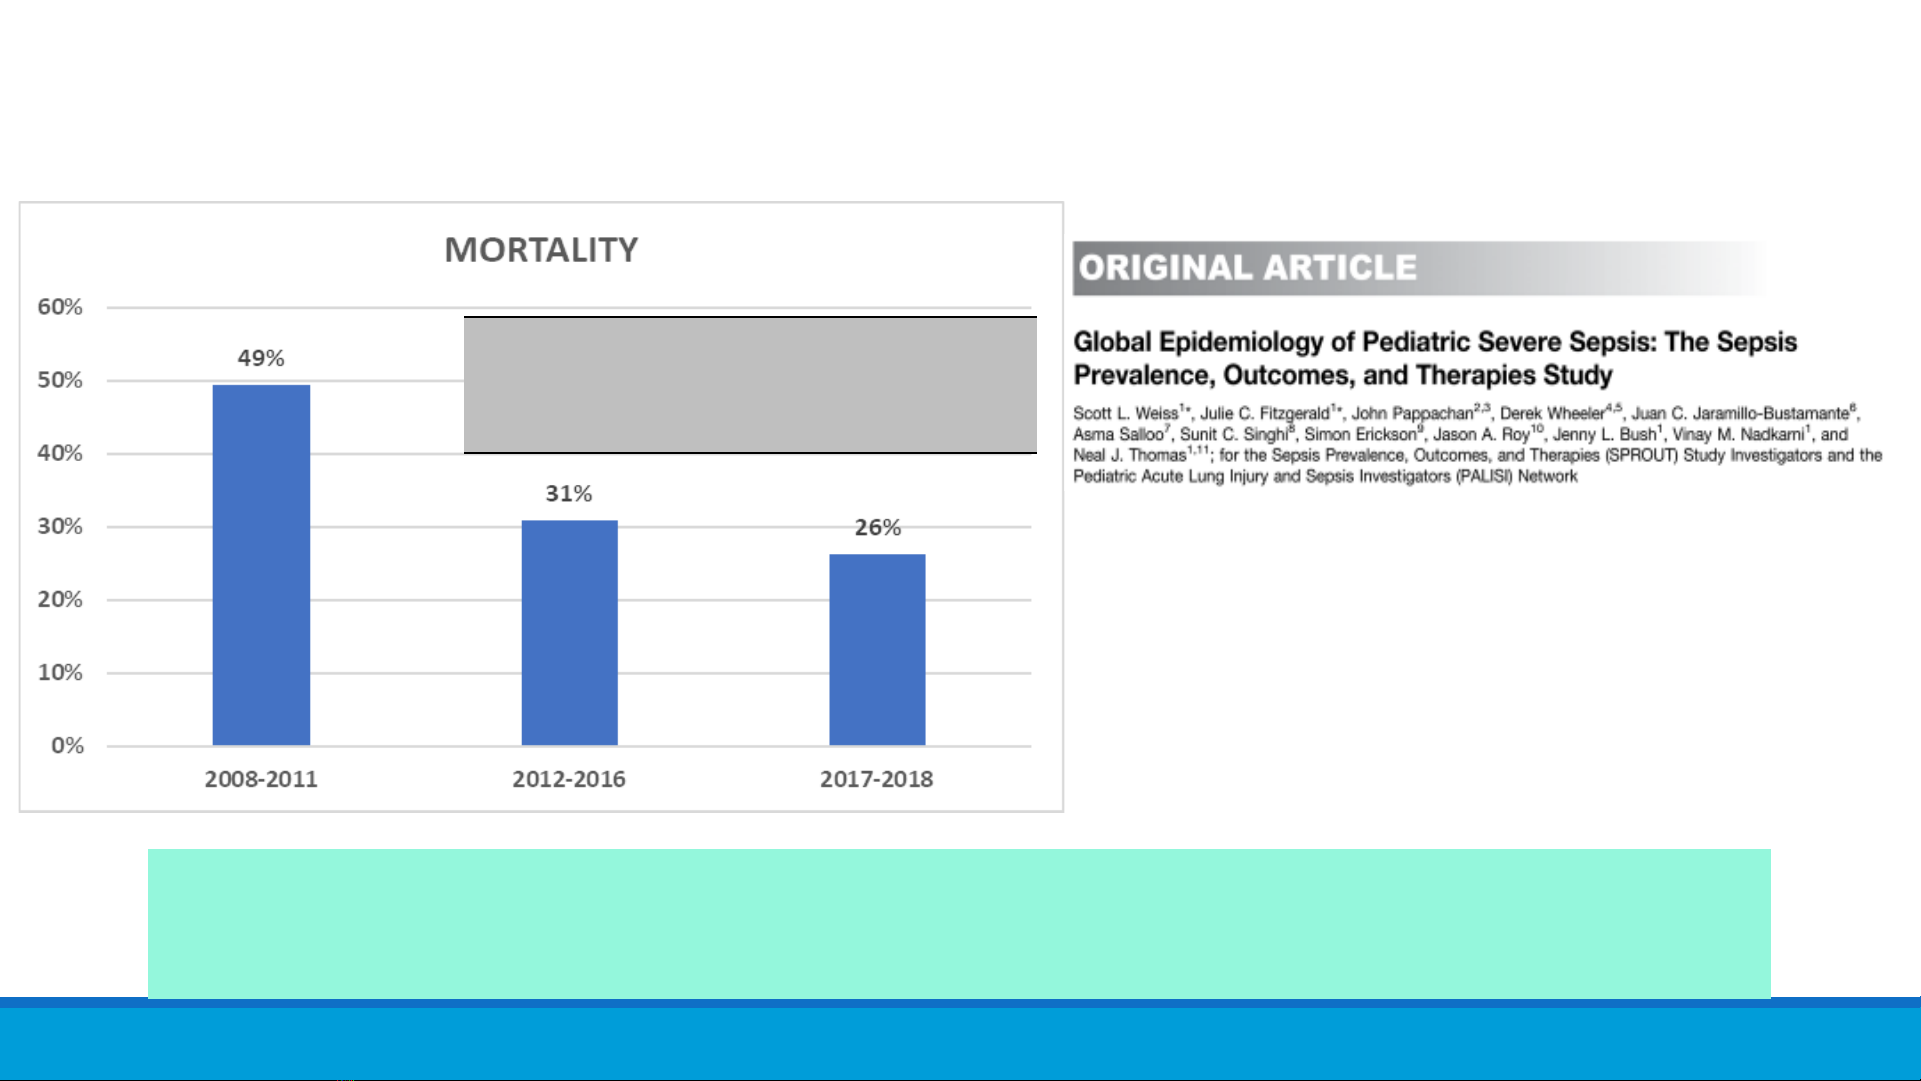Image resolution: width=1921 pixels, height=1081 pixels.
Task: Select the 2017-2018 blue bar
Action: pyautogui.click(x=877, y=650)
